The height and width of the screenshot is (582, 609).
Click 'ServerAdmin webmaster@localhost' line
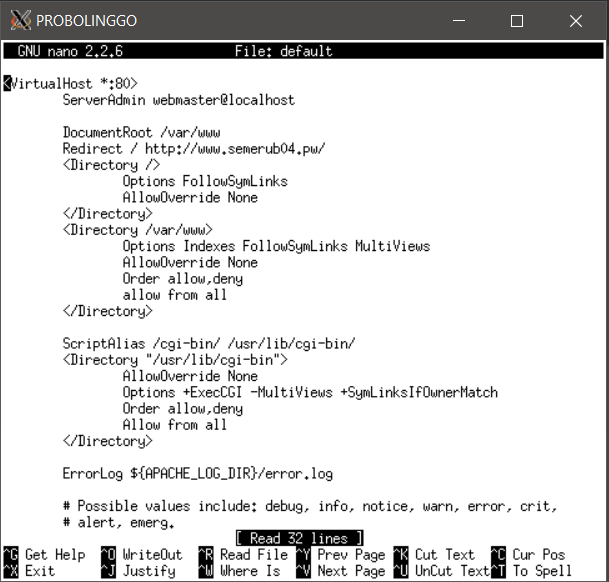click(x=179, y=100)
